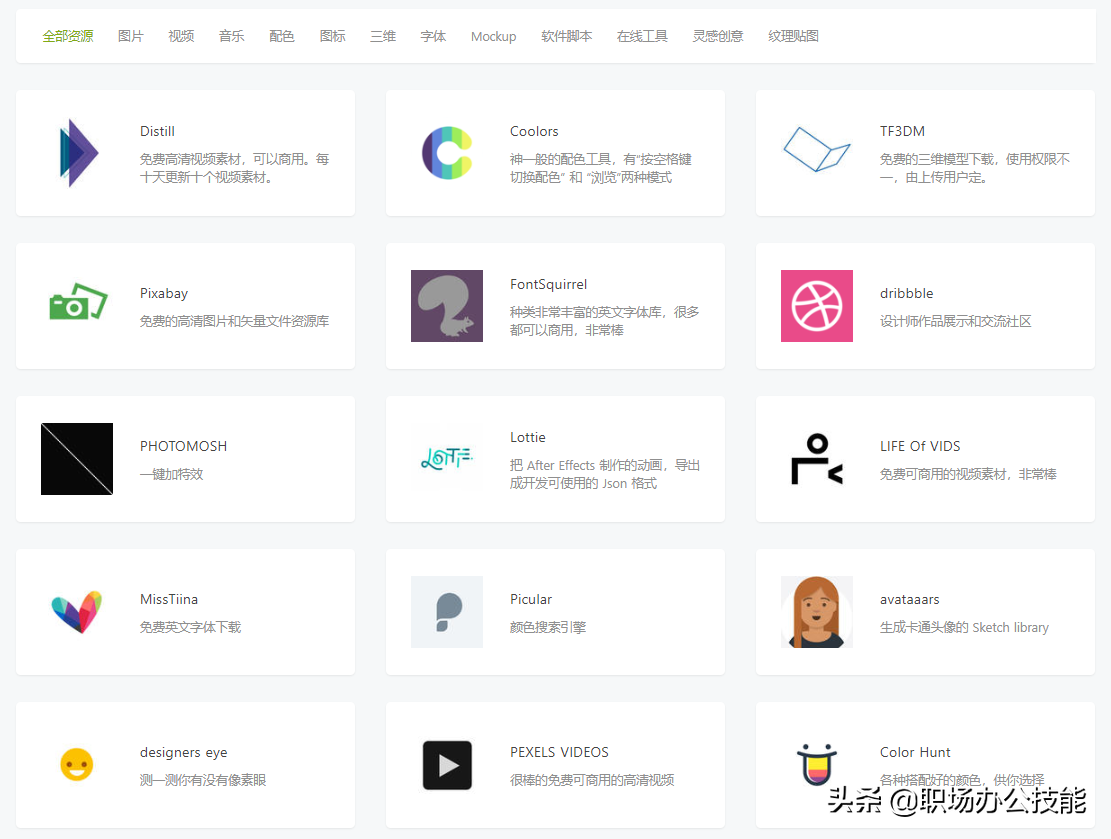Screen dimensions: 1111x839
Task: Click the Pixabay green camera logo
Action: tap(78, 302)
